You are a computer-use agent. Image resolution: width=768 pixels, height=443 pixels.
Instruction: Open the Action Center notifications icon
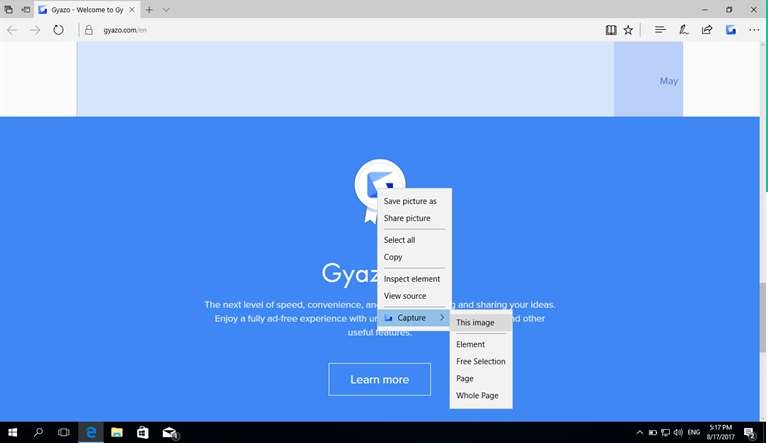749,433
